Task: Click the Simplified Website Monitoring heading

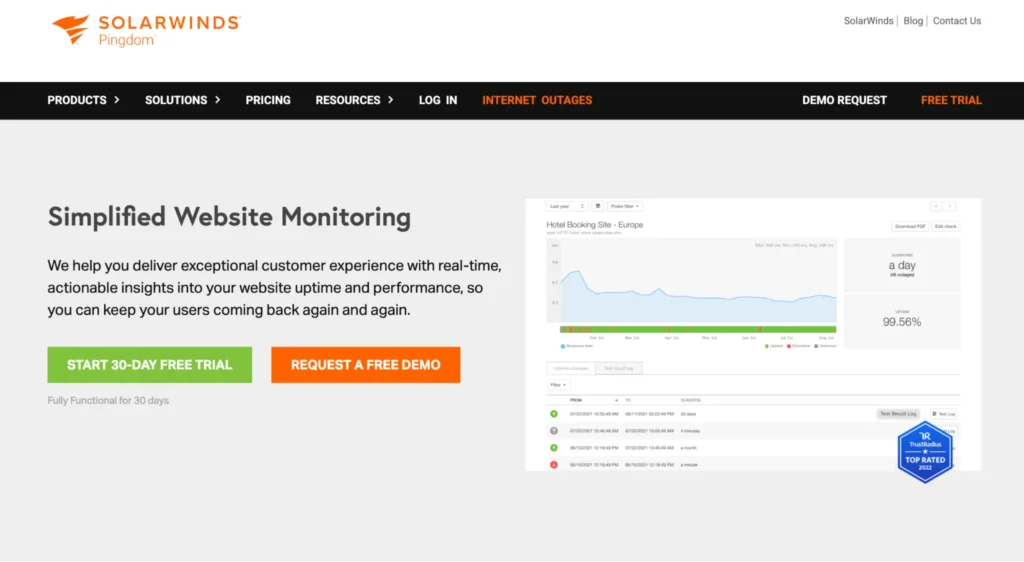Action: (x=229, y=217)
